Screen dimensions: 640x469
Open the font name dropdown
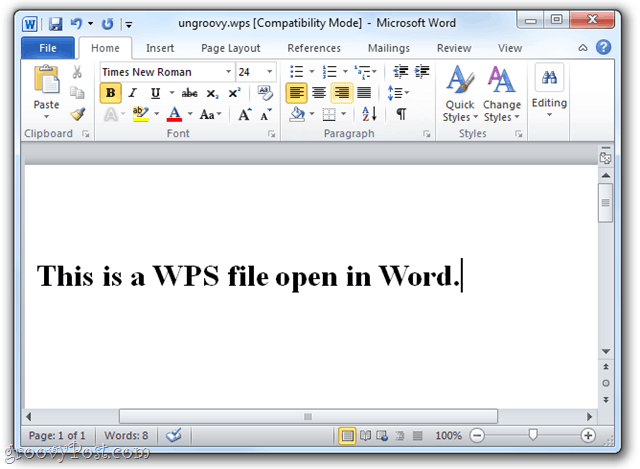coord(228,72)
